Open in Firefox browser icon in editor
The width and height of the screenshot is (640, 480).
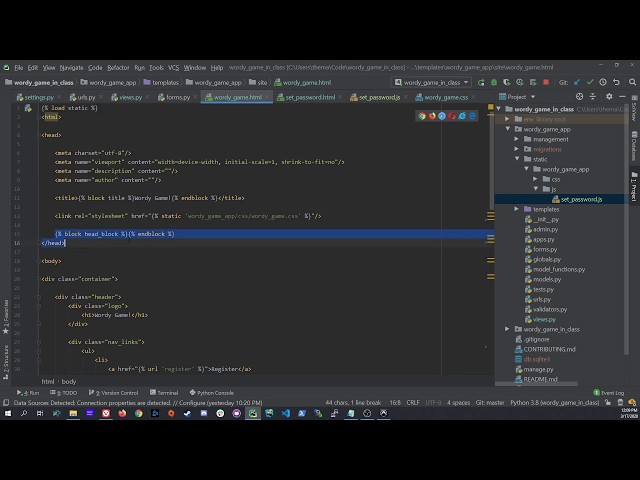(432, 116)
